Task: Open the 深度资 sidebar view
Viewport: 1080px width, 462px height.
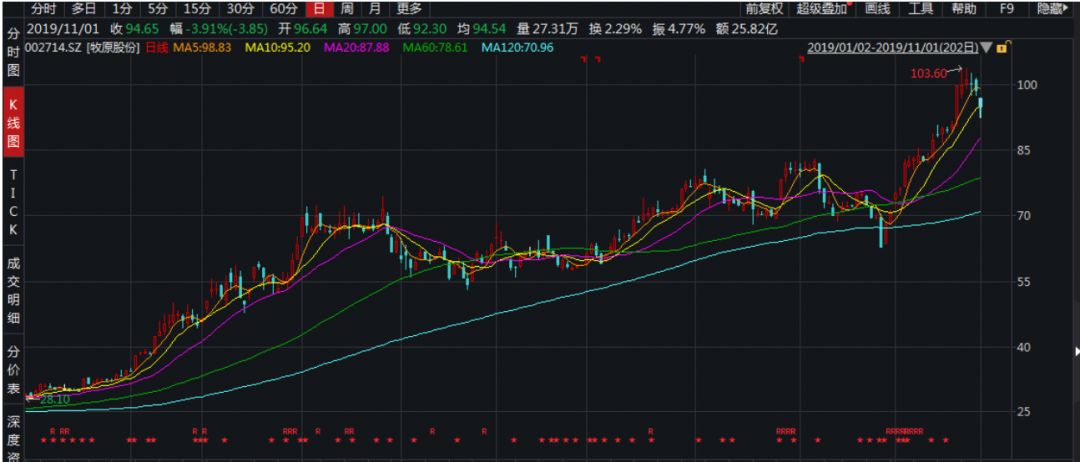Action: (13, 438)
